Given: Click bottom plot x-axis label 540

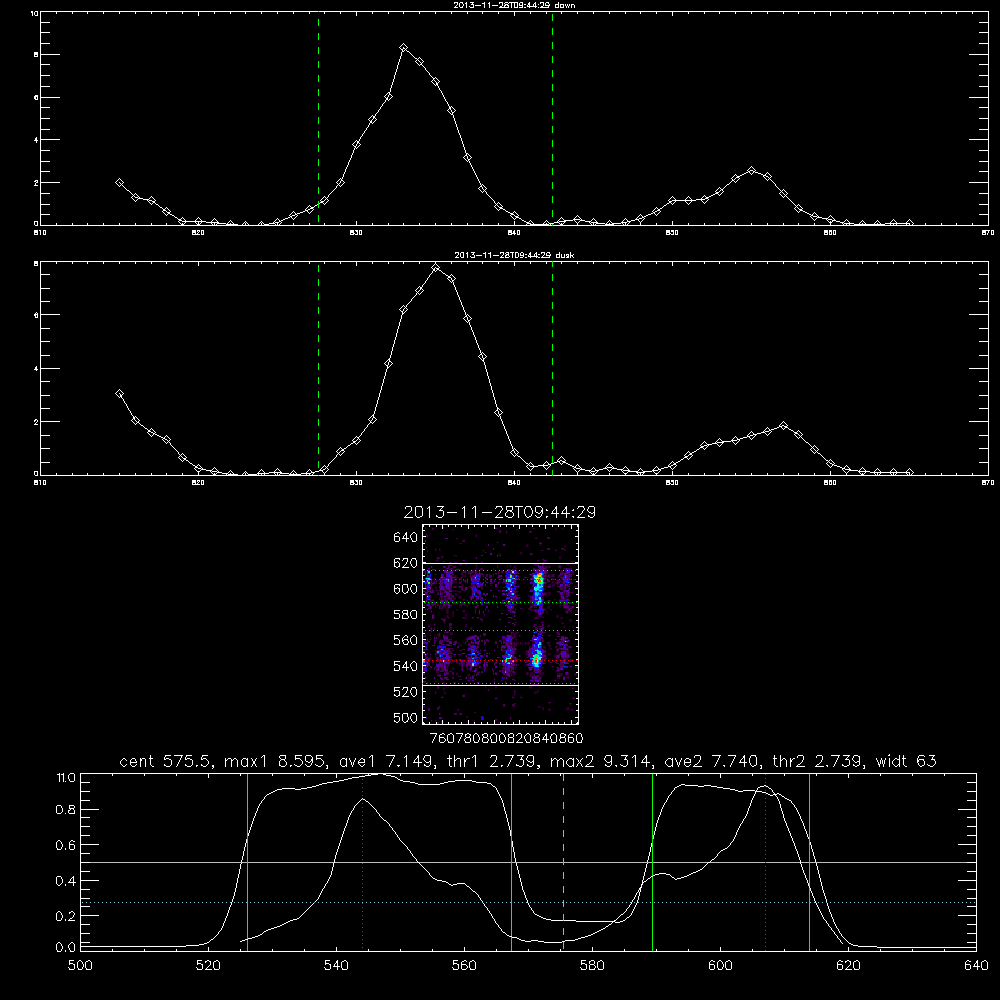Looking at the screenshot, I should (336, 966).
